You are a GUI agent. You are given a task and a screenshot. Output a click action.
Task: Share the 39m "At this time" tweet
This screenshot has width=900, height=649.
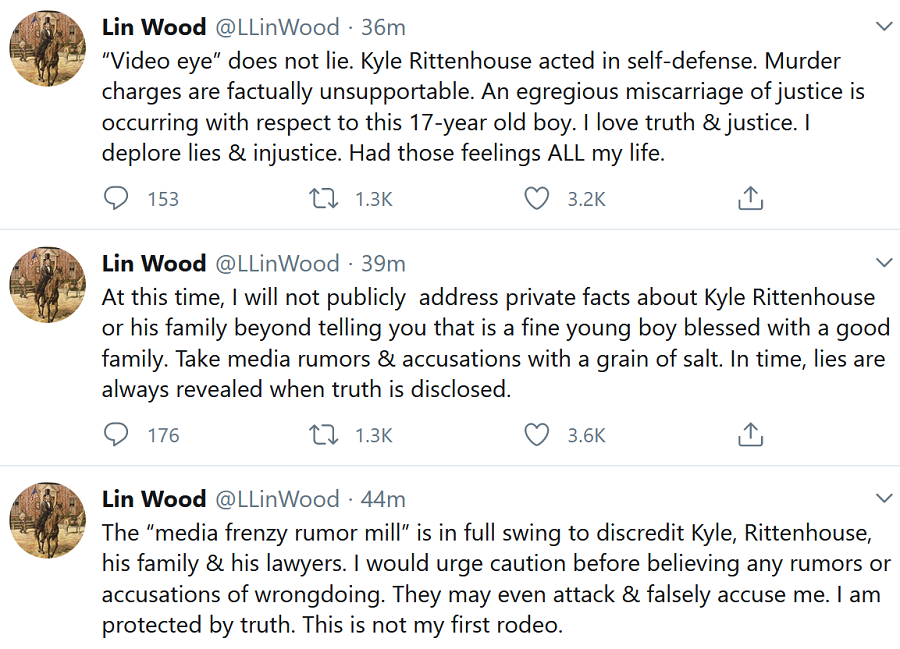pyautogui.click(x=750, y=434)
